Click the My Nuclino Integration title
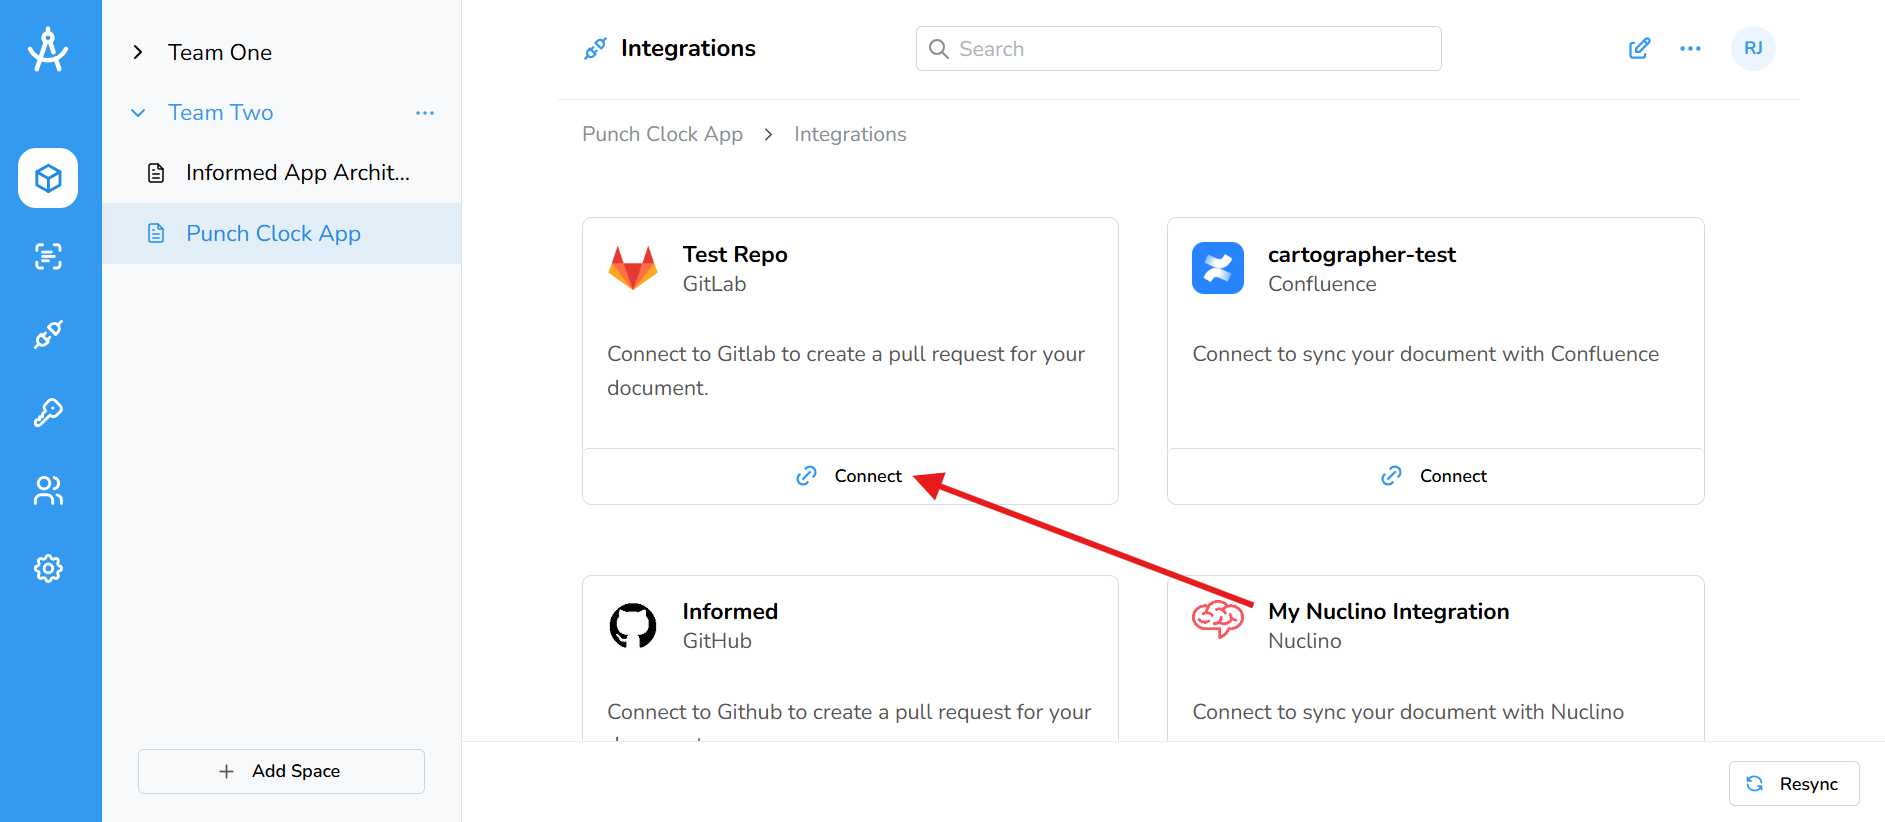Image resolution: width=1885 pixels, height=822 pixels. click(1389, 611)
